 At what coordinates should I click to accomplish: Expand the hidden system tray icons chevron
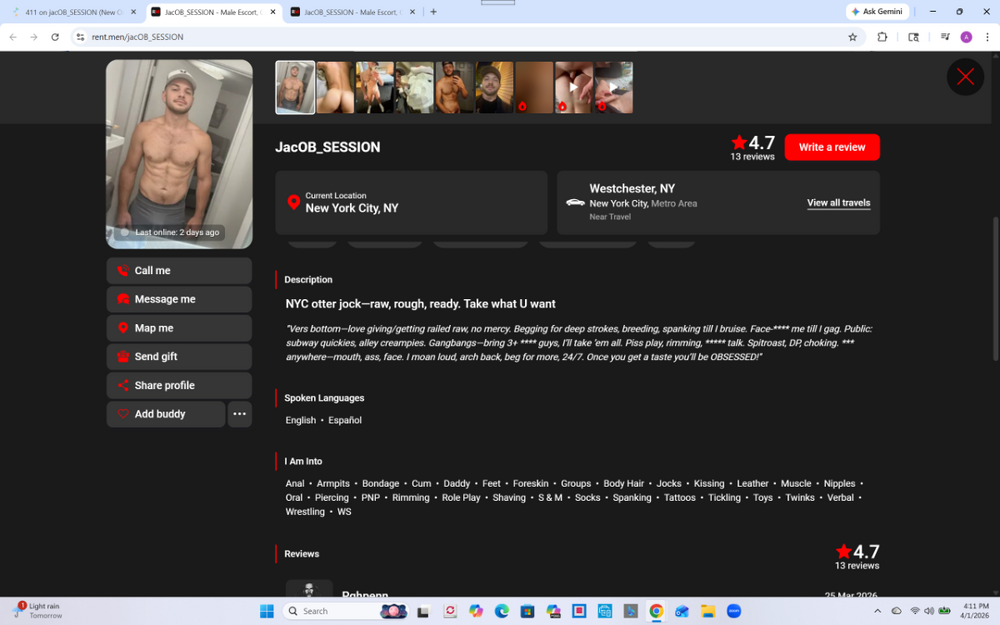(877, 611)
